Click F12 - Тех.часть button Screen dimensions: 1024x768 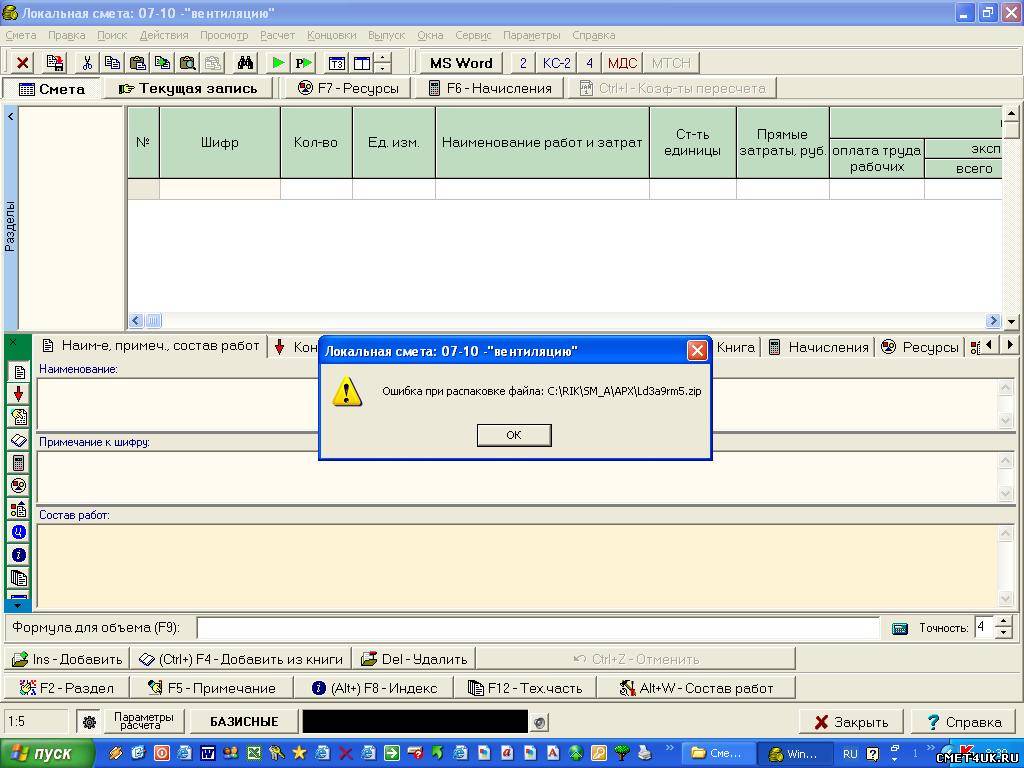point(525,688)
